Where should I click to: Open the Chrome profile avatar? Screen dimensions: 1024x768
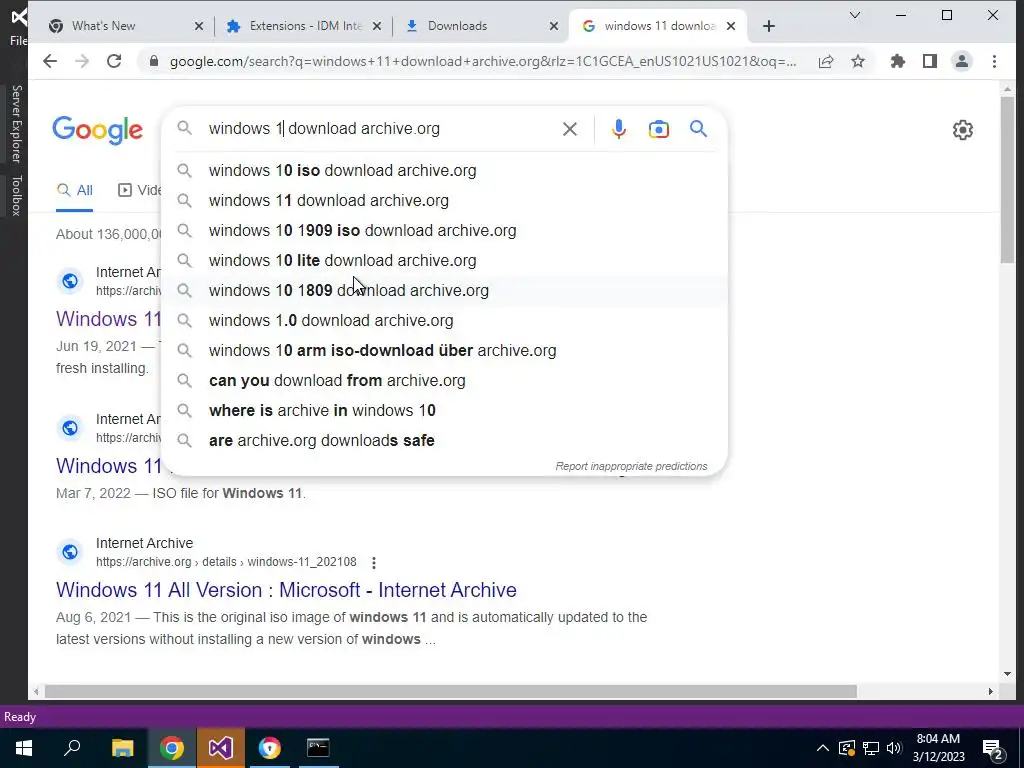(962, 61)
